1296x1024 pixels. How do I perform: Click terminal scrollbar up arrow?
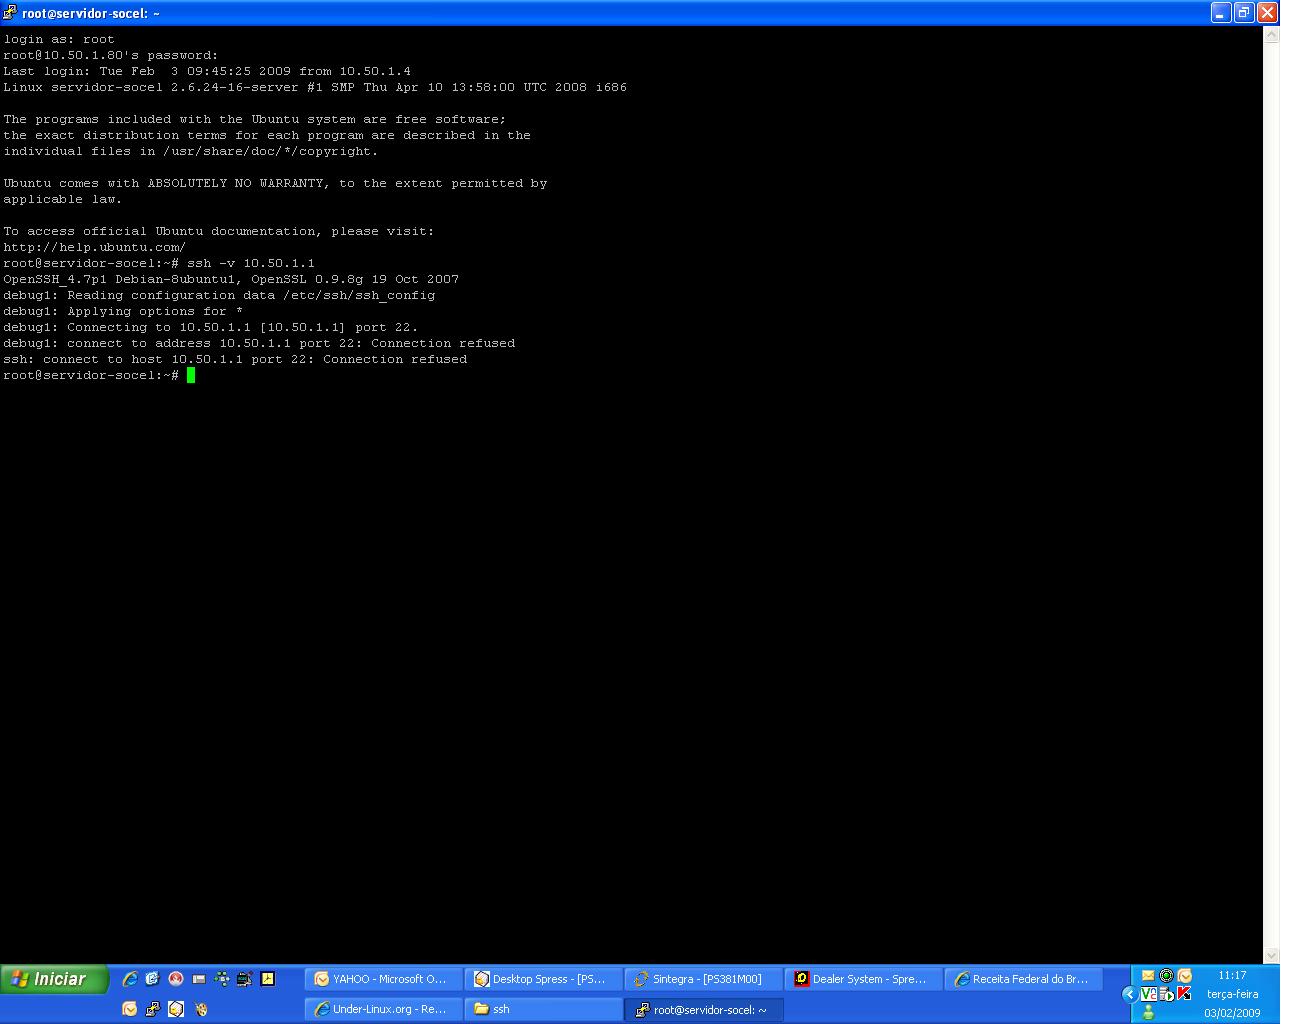tap(1272, 35)
